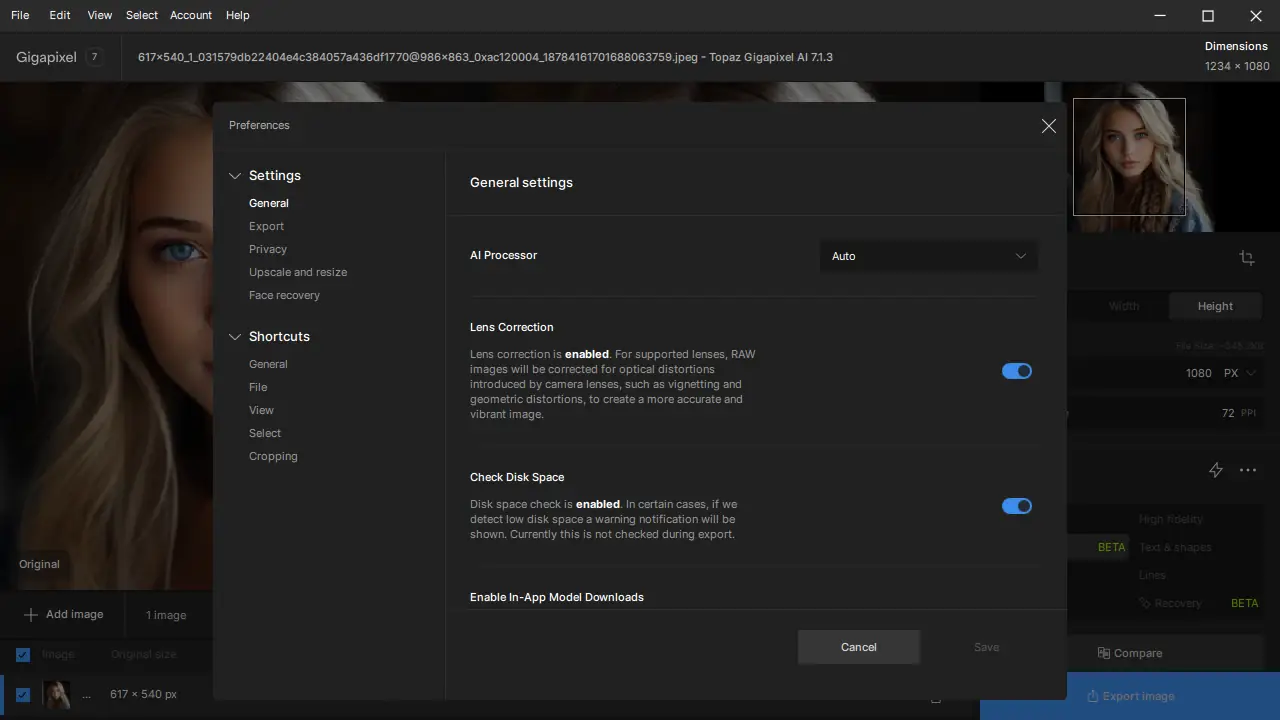Screen dimensions: 1280x720
Task: Select the portrait thumbnail in the image list
Action: pyautogui.click(x=56, y=695)
